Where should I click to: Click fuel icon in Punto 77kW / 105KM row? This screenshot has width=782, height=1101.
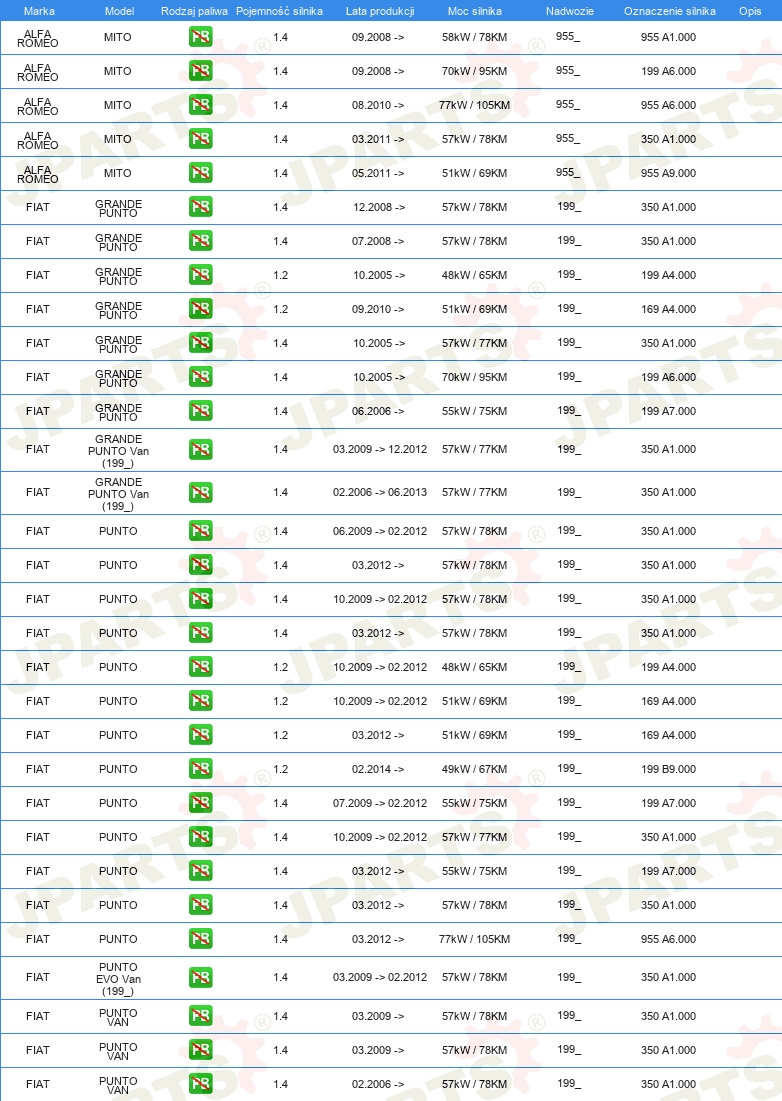pos(201,939)
